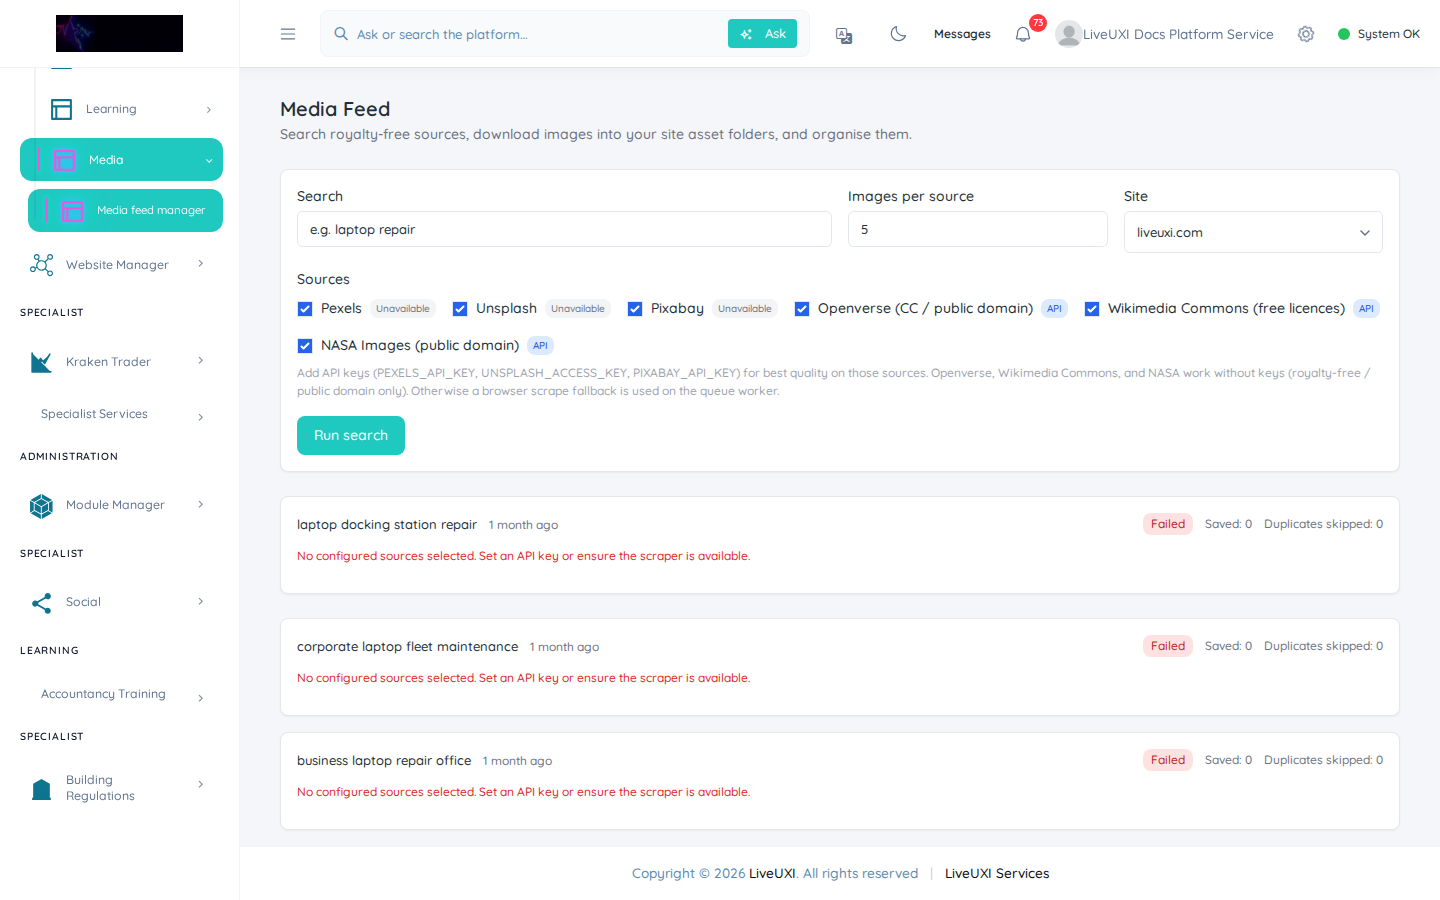Click the Run search button
This screenshot has width=1440, height=900.
351,436
